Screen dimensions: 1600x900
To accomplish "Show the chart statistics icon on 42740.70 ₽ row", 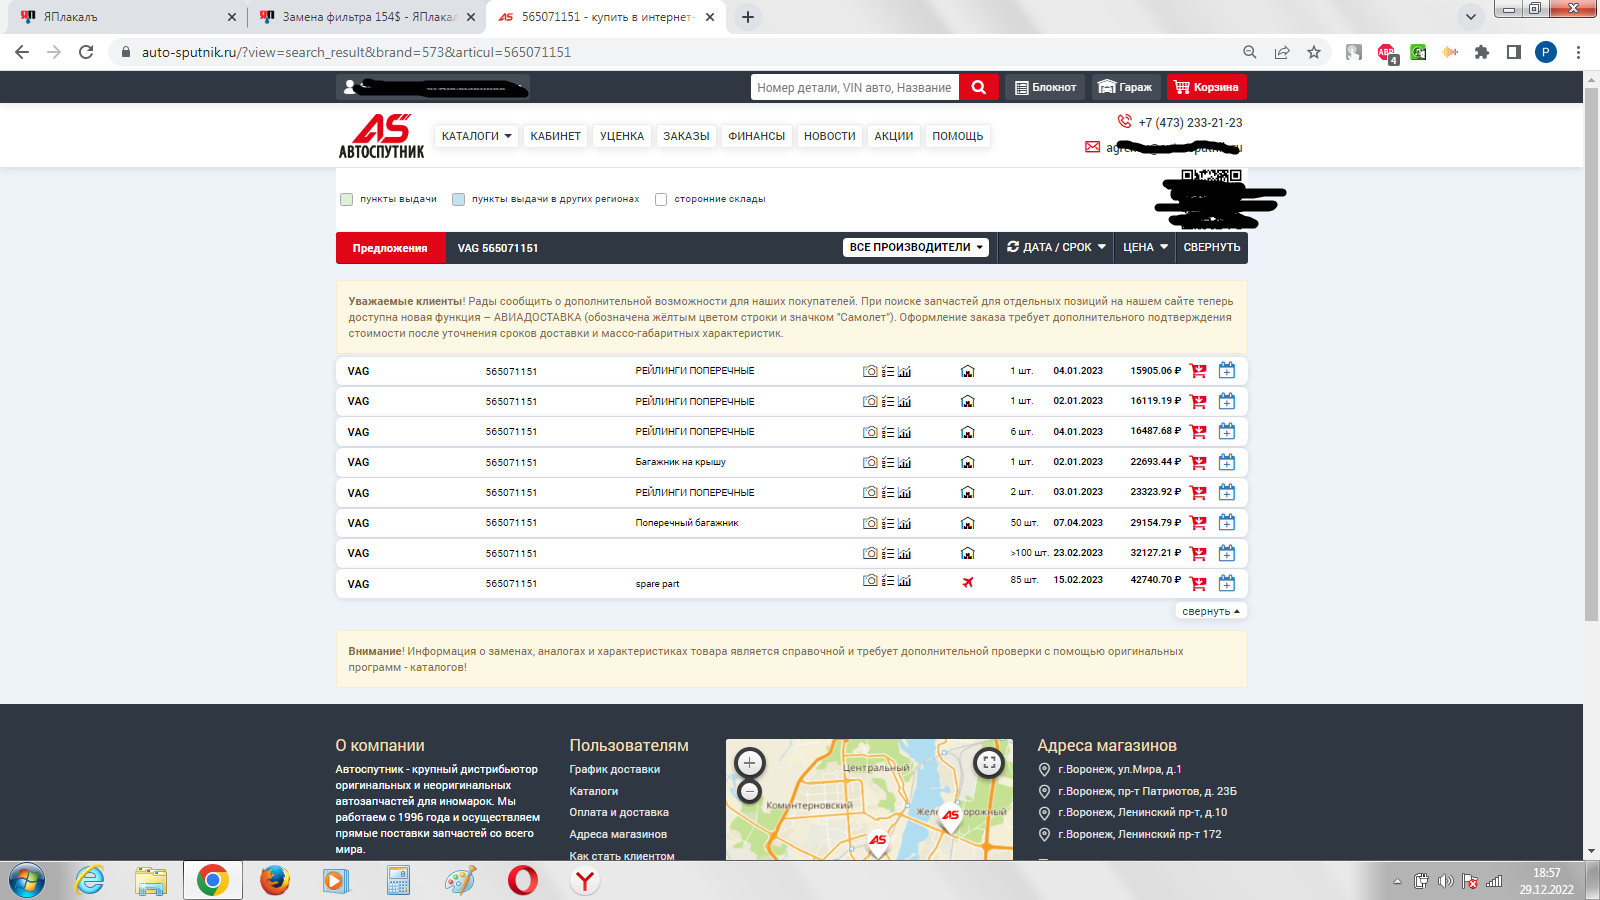I will pos(904,580).
